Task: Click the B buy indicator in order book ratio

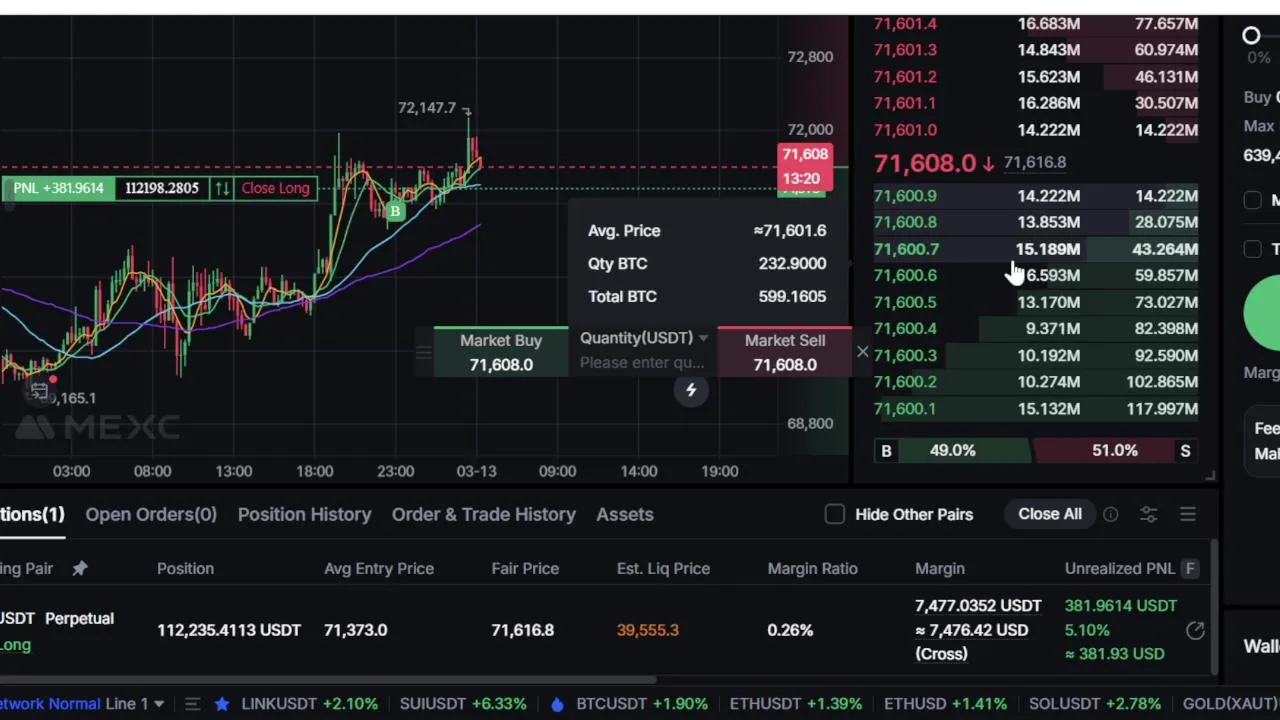Action: [886, 451]
